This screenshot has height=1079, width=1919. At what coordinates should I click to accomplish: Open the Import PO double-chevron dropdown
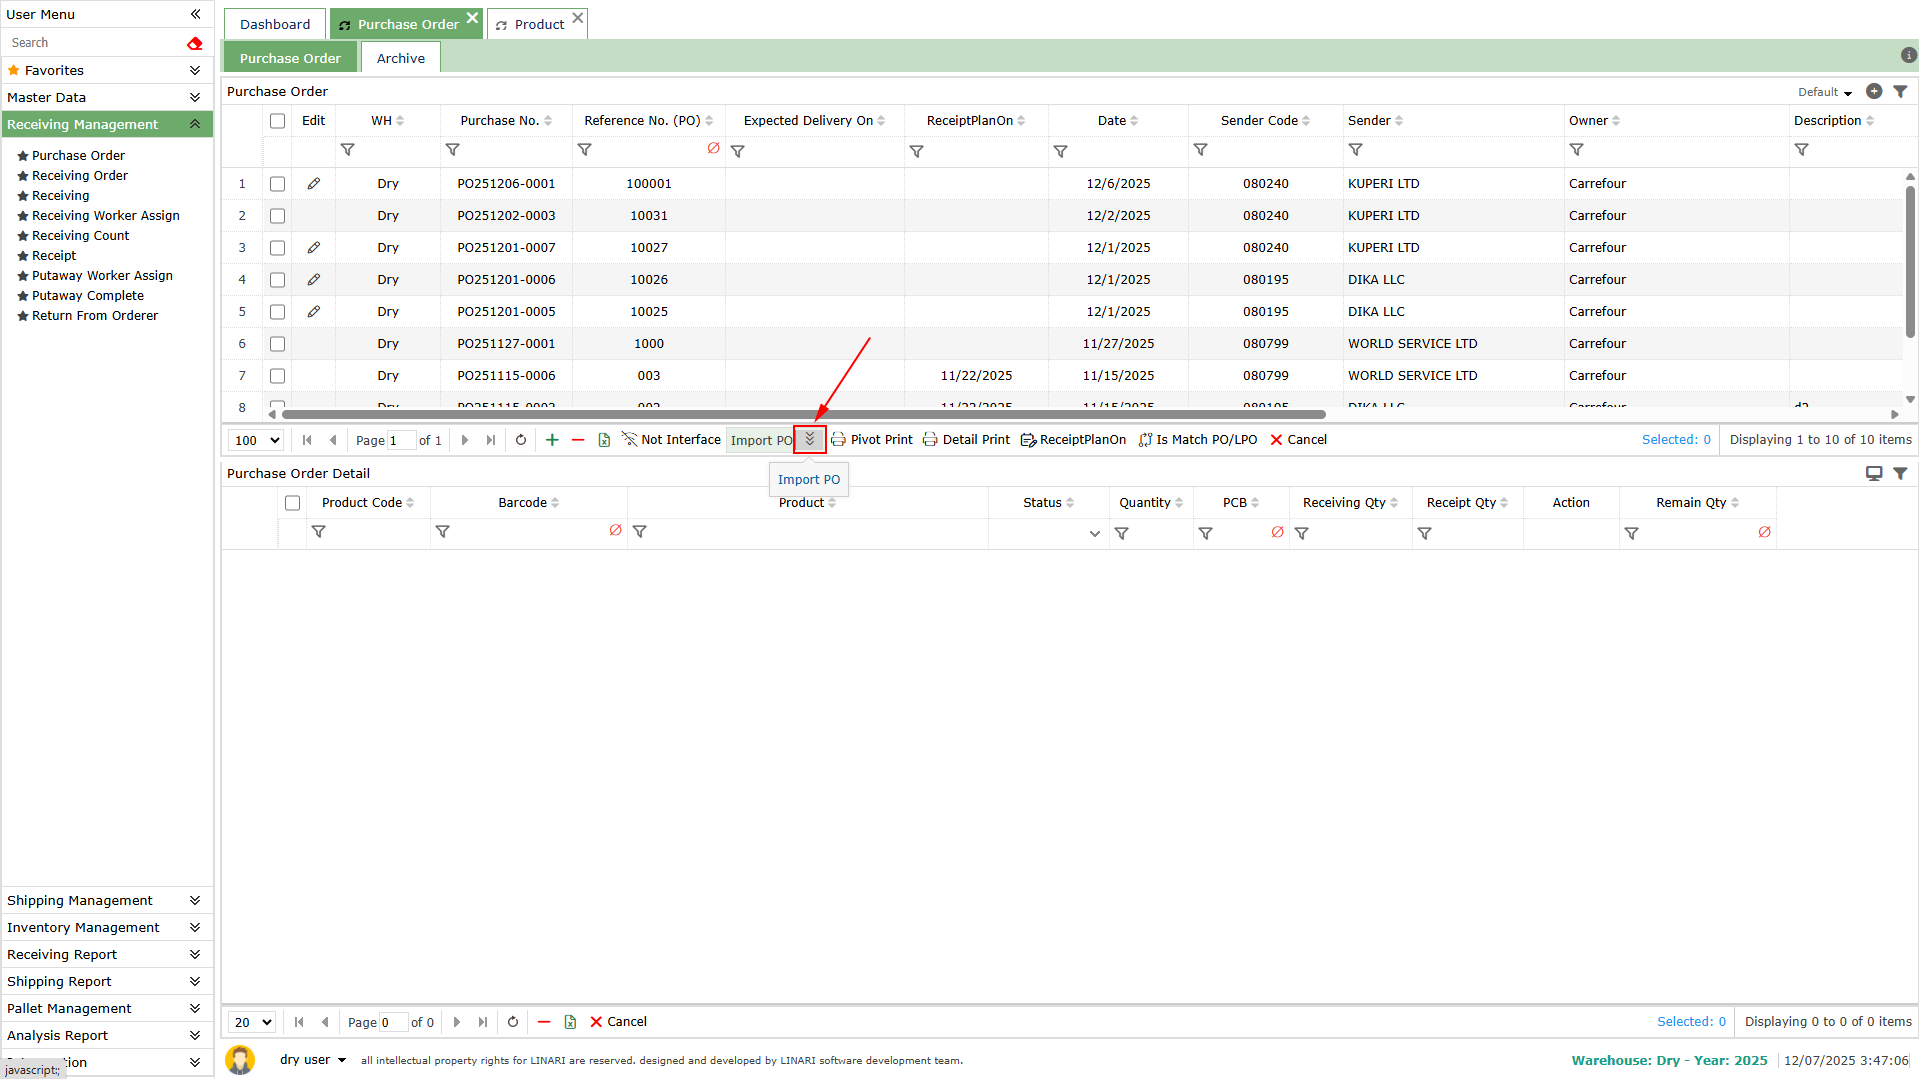click(810, 440)
